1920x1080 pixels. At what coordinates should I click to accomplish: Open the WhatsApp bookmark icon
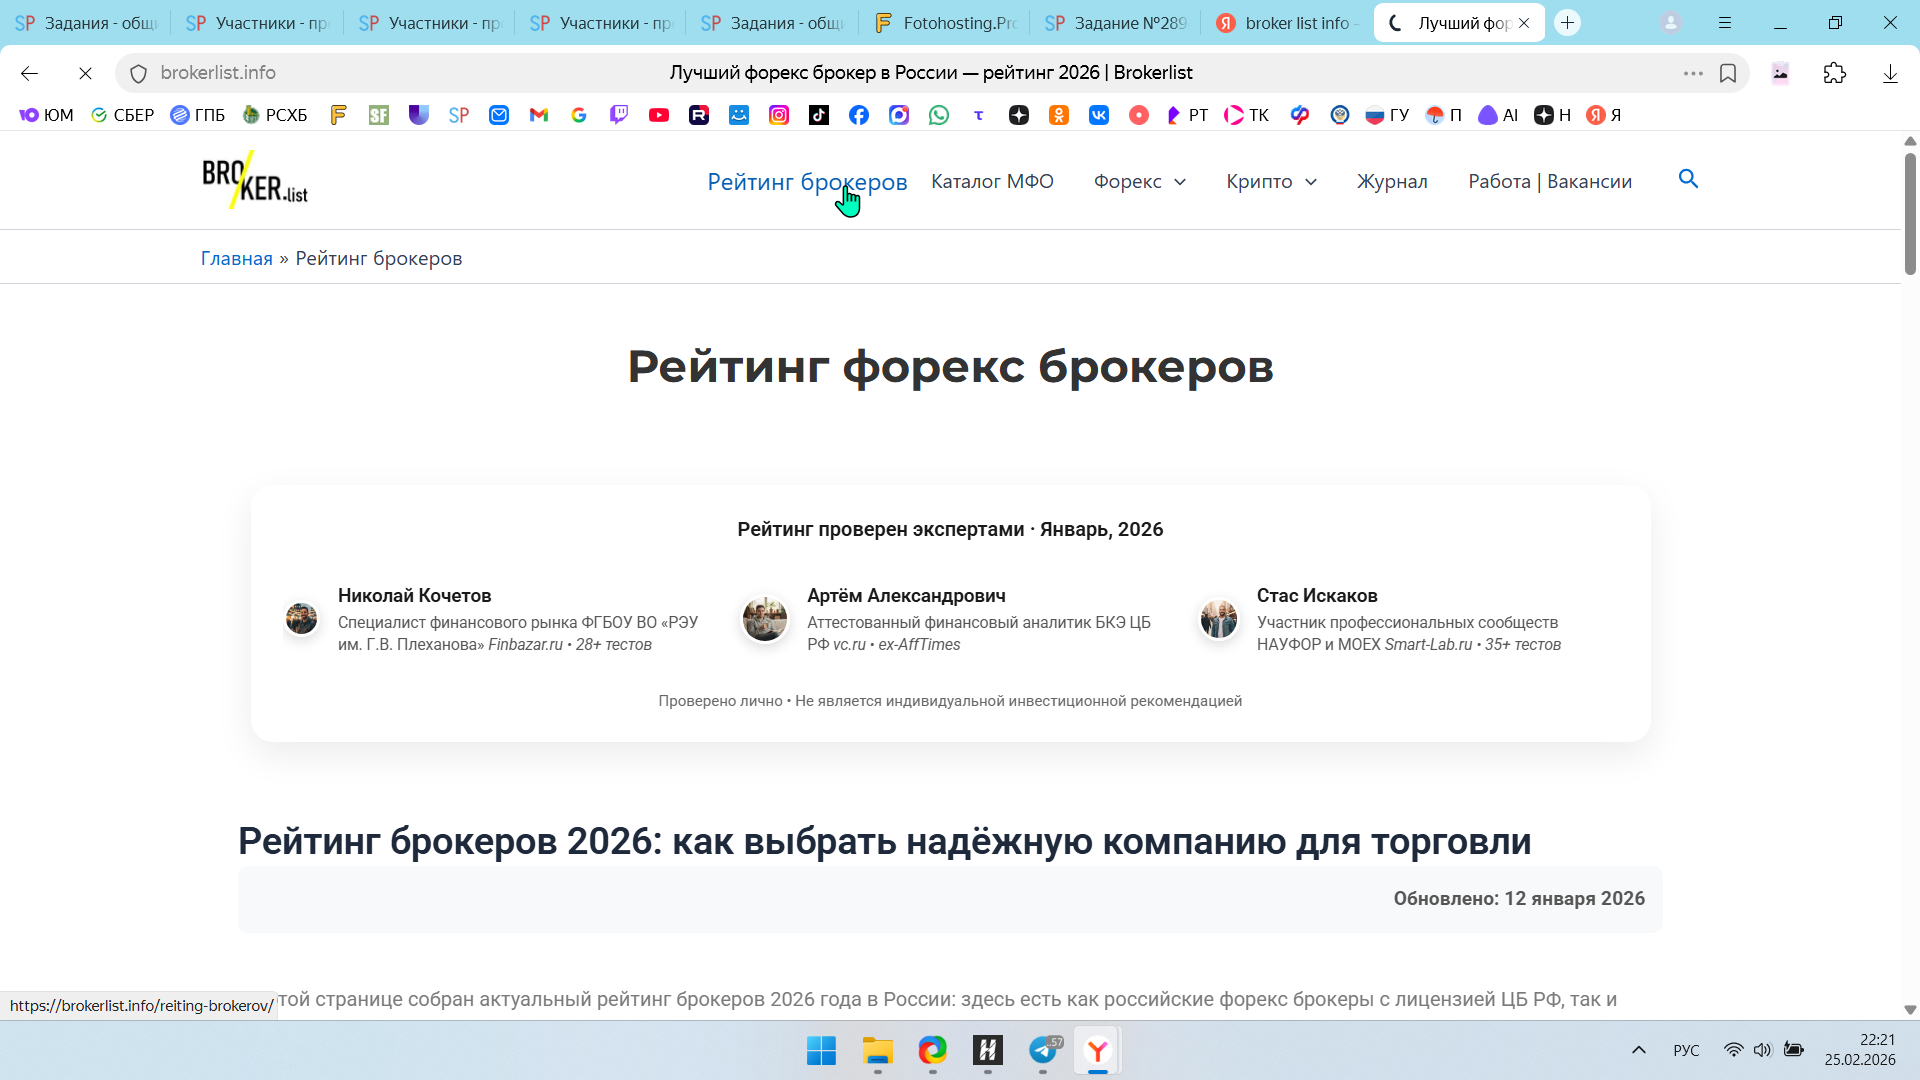(x=939, y=115)
